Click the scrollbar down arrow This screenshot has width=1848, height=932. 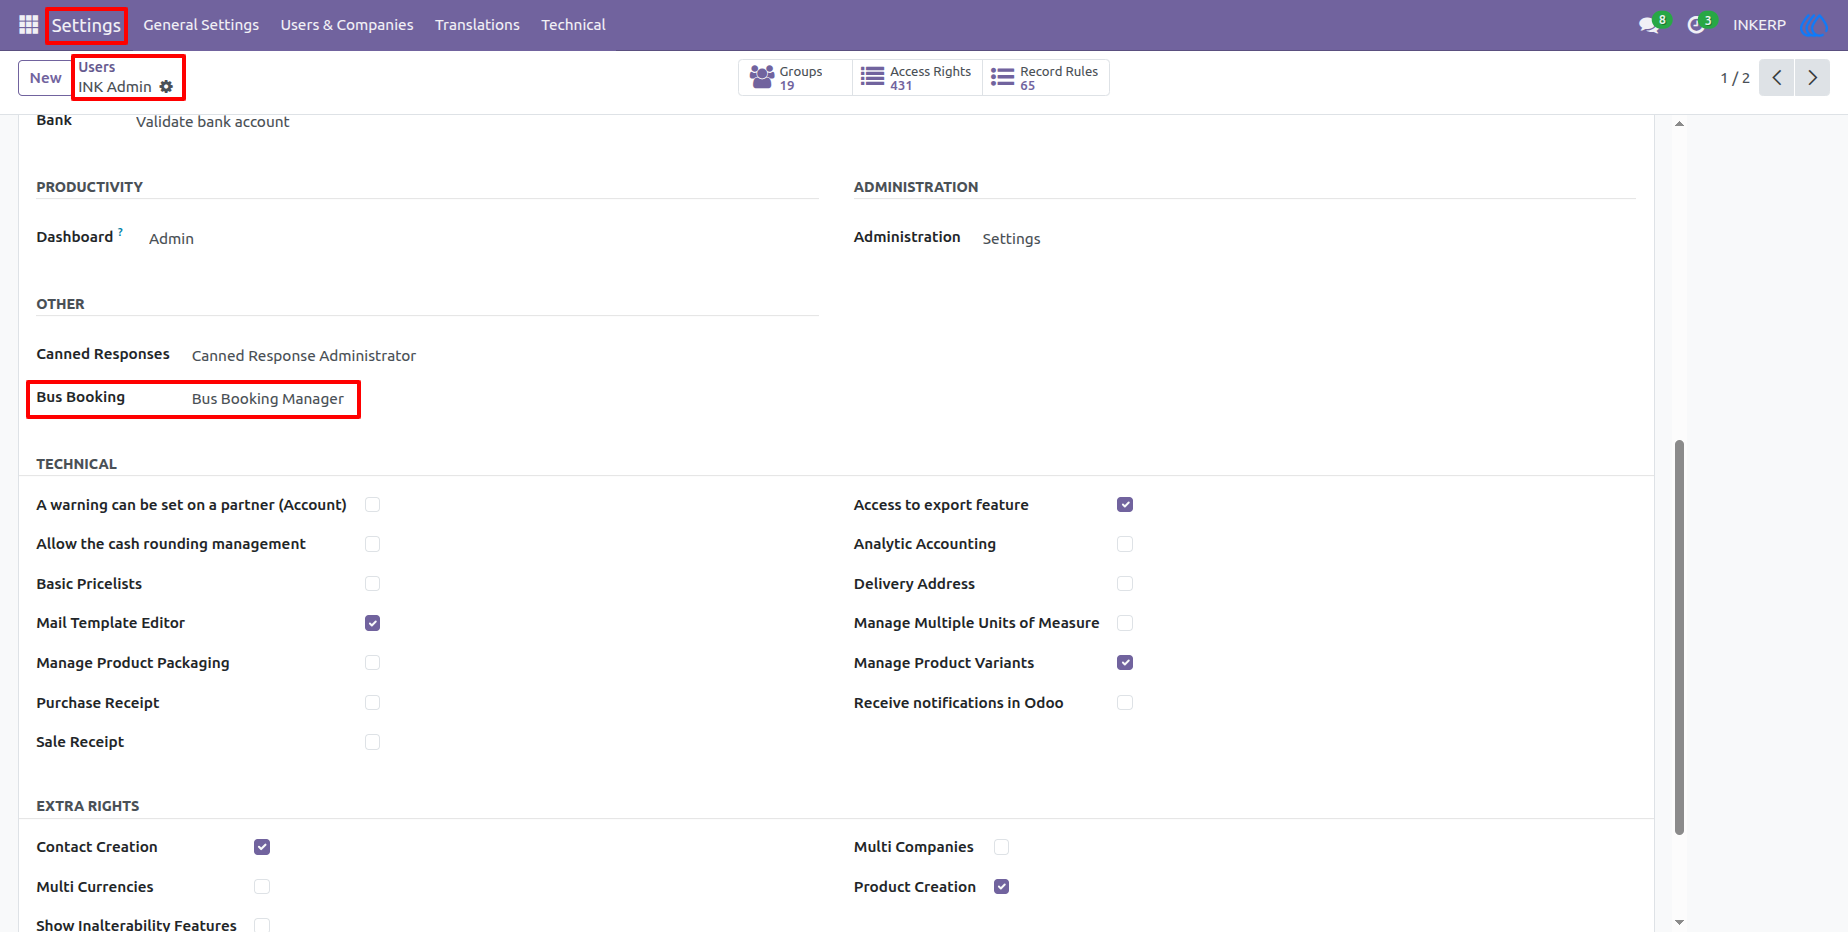click(1679, 922)
